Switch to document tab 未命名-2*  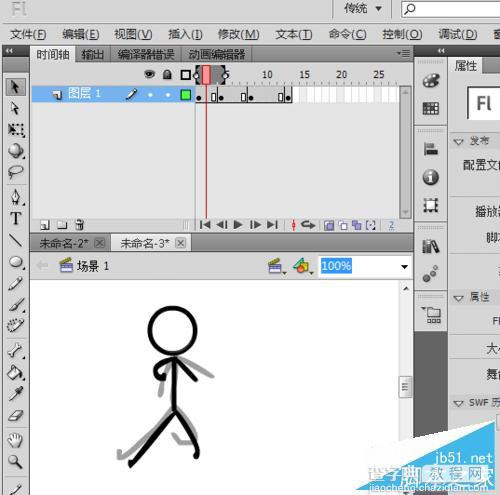[64, 244]
